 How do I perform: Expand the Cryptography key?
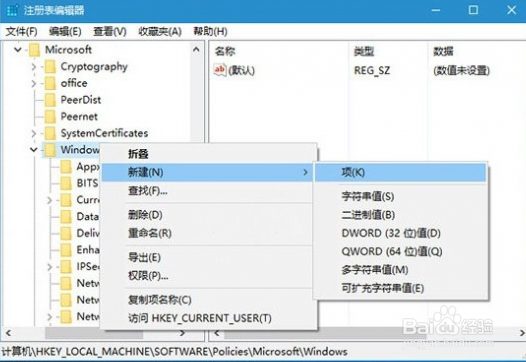34,67
